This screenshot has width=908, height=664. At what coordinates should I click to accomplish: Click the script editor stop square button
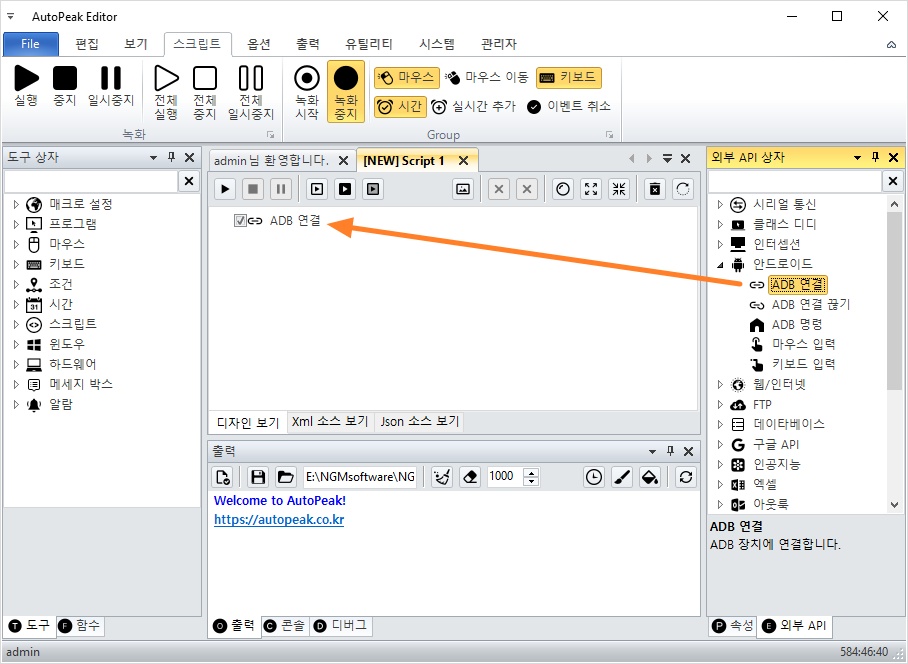253,189
